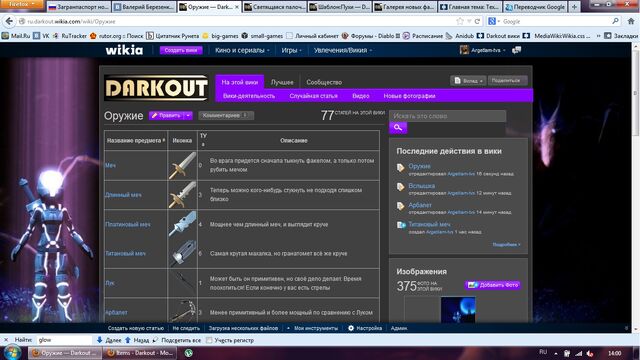Switch to the Сообщество tab
Image resolution: width=640 pixels, height=360 pixels.
point(324,82)
